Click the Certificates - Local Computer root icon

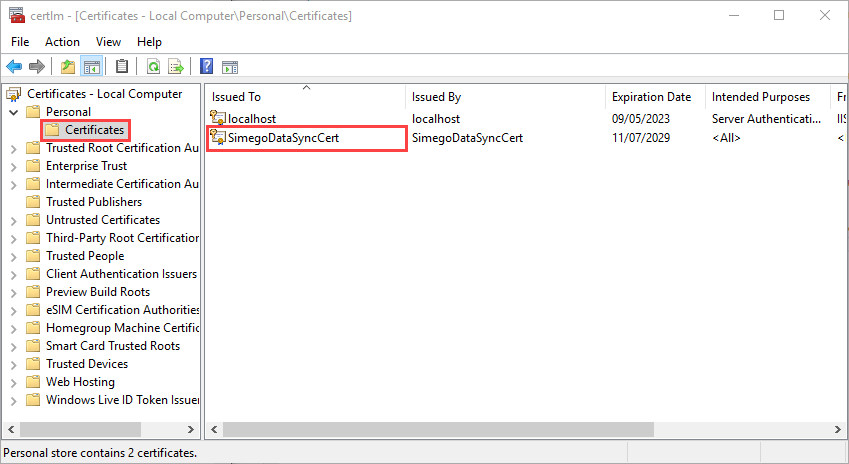(x=14, y=94)
